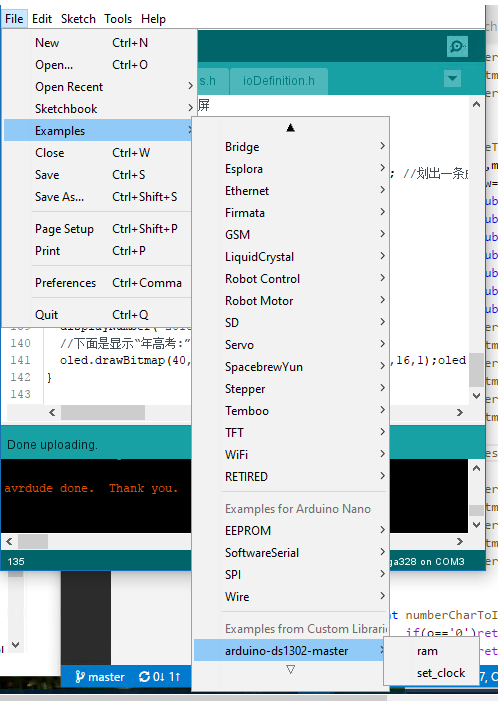Expand the LiquidCrystal examples submenu
The width and height of the screenshot is (498, 701).
click(291, 257)
